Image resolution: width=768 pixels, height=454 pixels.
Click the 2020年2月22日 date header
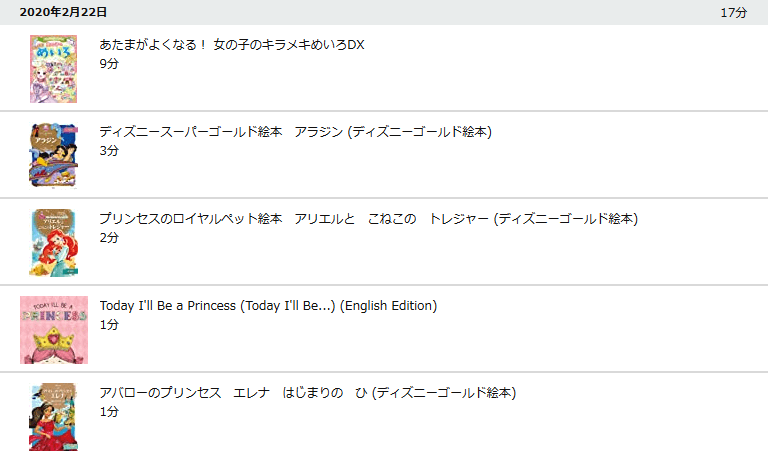(x=63, y=12)
